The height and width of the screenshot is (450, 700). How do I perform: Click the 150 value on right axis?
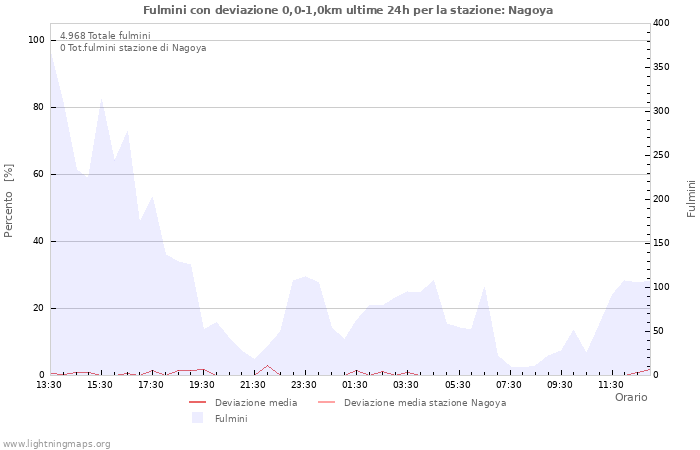tap(661, 242)
